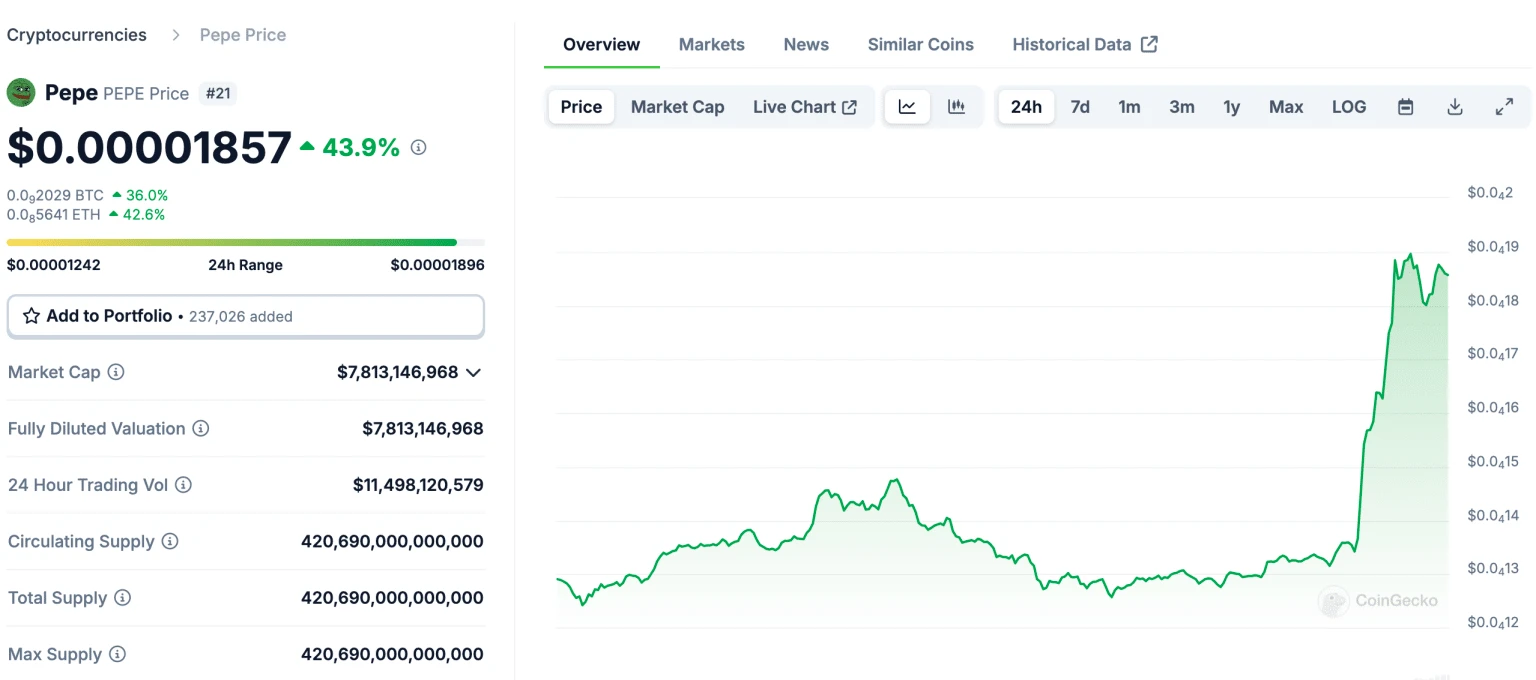Viewport: 1536px width, 680px height.
Task: Toggle the LOG scale option
Action: 1349,107
